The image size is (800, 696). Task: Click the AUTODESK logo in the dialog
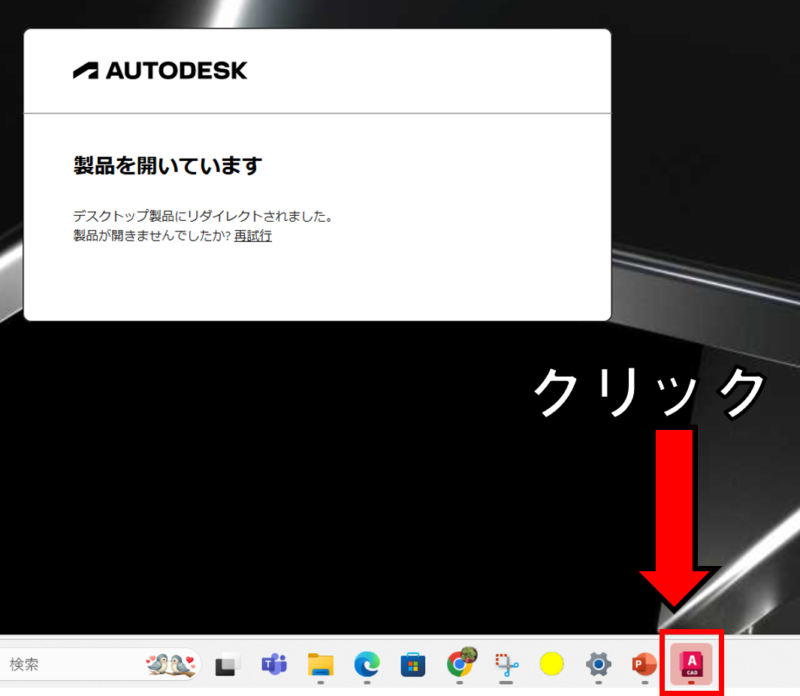coord(160,70)
